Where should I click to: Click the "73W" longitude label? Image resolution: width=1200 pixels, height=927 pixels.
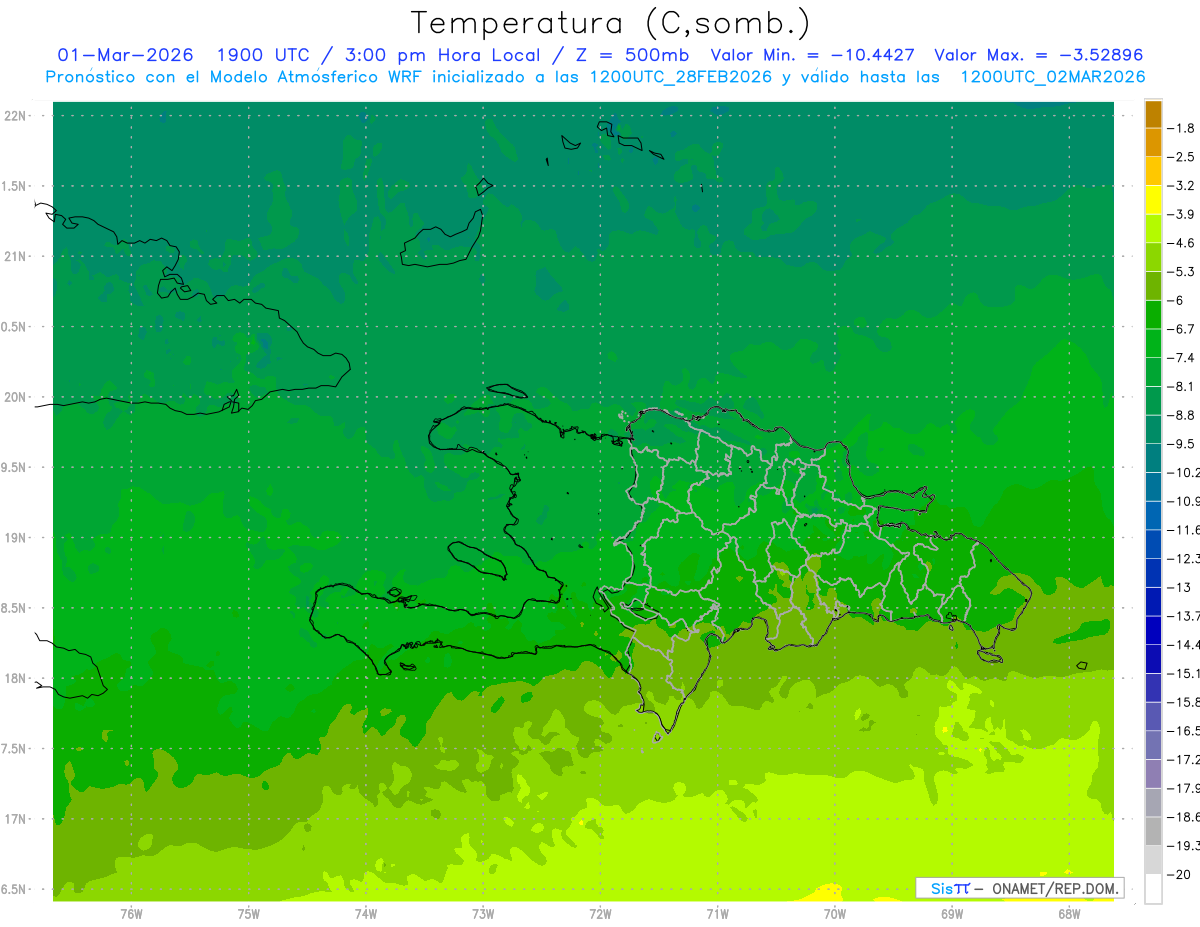[x=483, y=914]
